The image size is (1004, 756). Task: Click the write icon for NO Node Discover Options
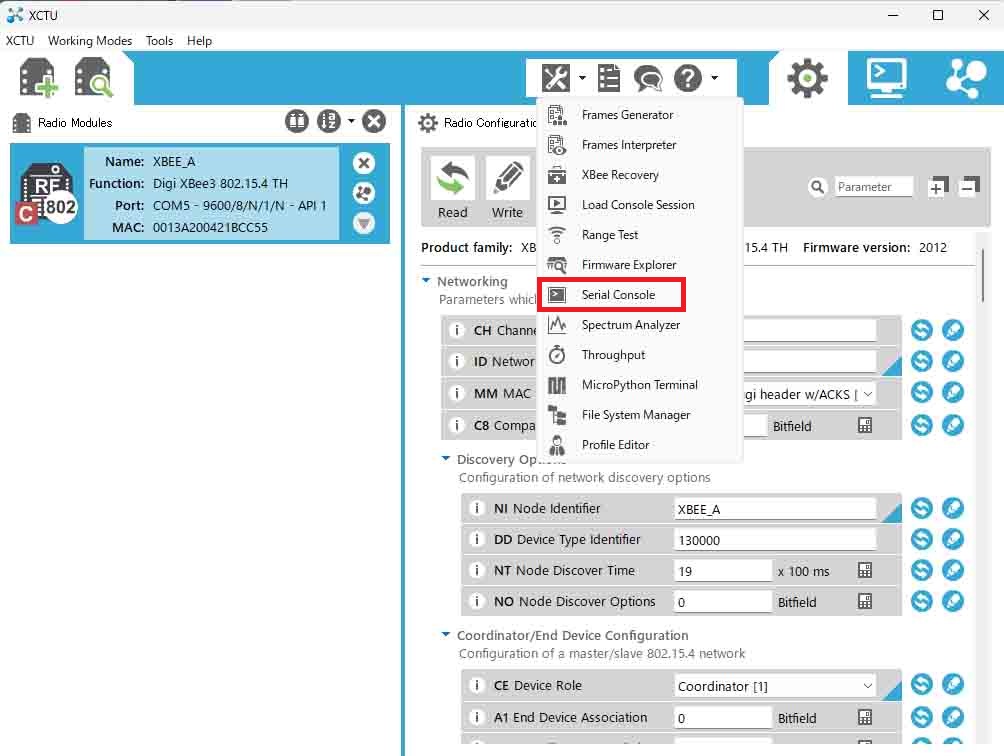click(x=953, y=600)
